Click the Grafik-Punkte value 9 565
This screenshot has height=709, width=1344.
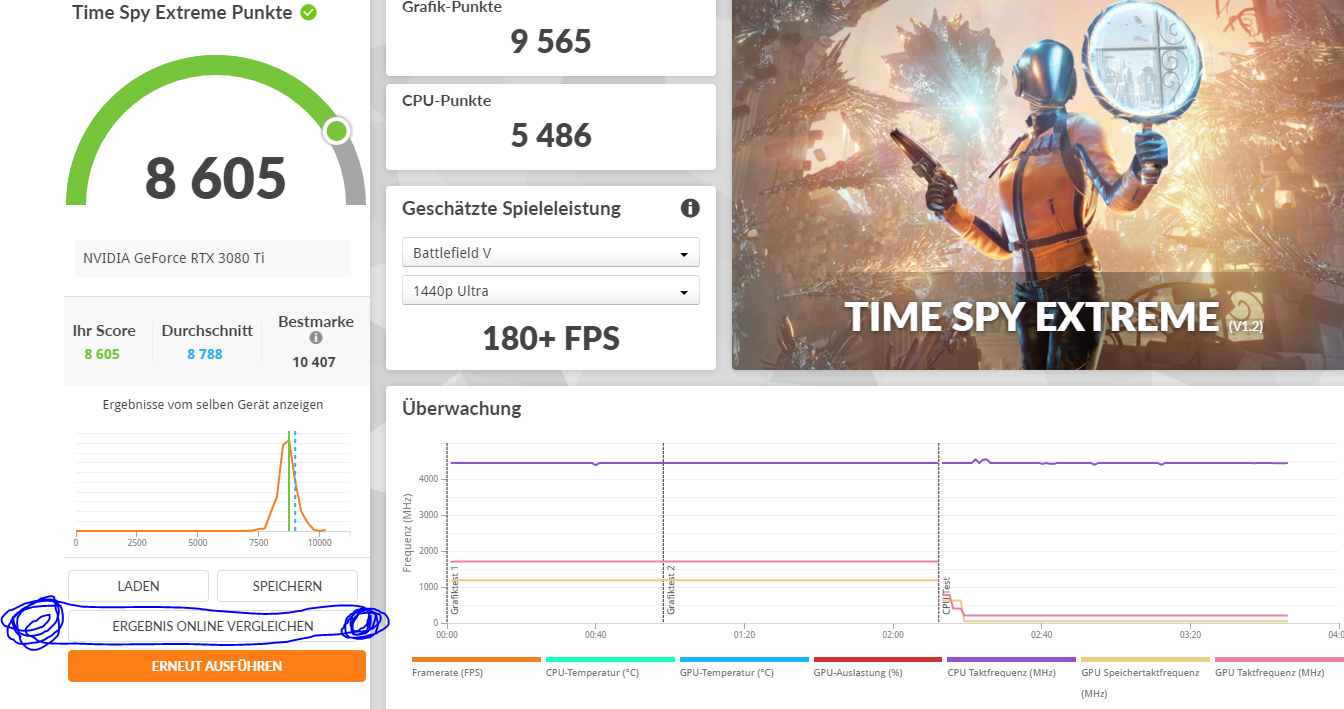coord(551,42)
